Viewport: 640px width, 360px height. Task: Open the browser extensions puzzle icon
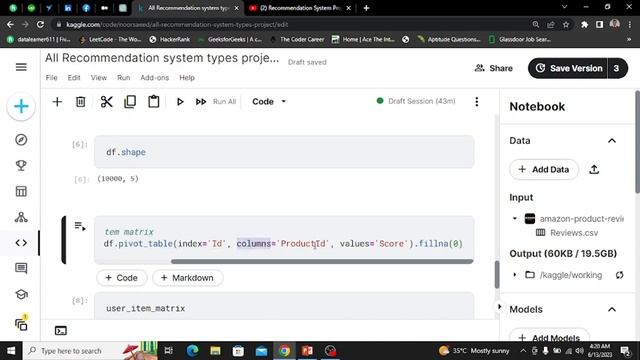[584, 24]
